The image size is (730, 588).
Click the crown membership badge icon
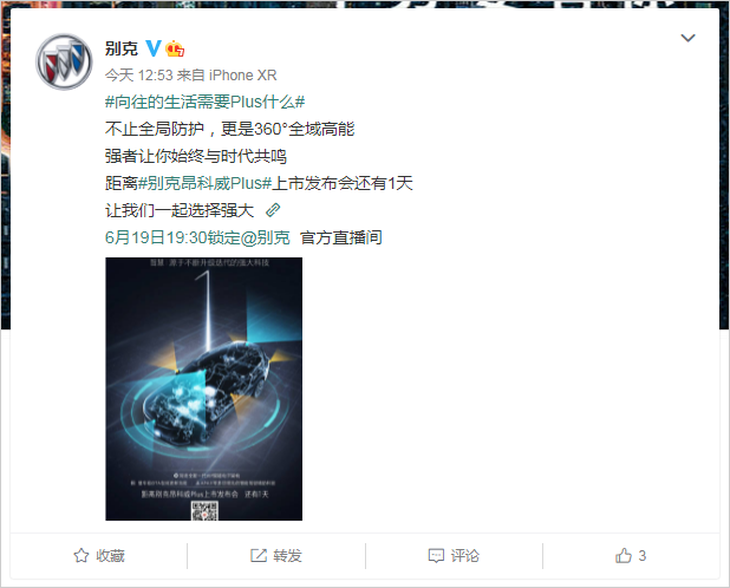coord(175,48)
